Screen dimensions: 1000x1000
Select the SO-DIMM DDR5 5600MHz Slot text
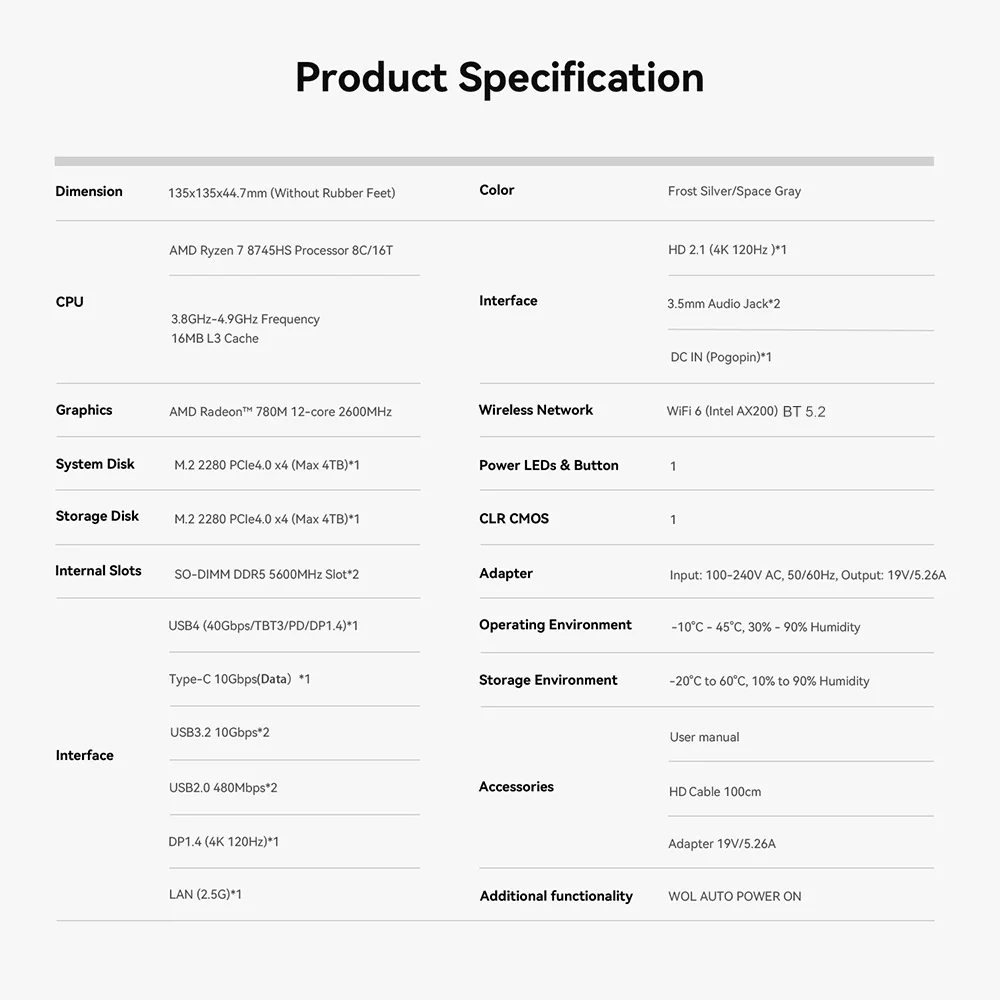pos(266,574)
